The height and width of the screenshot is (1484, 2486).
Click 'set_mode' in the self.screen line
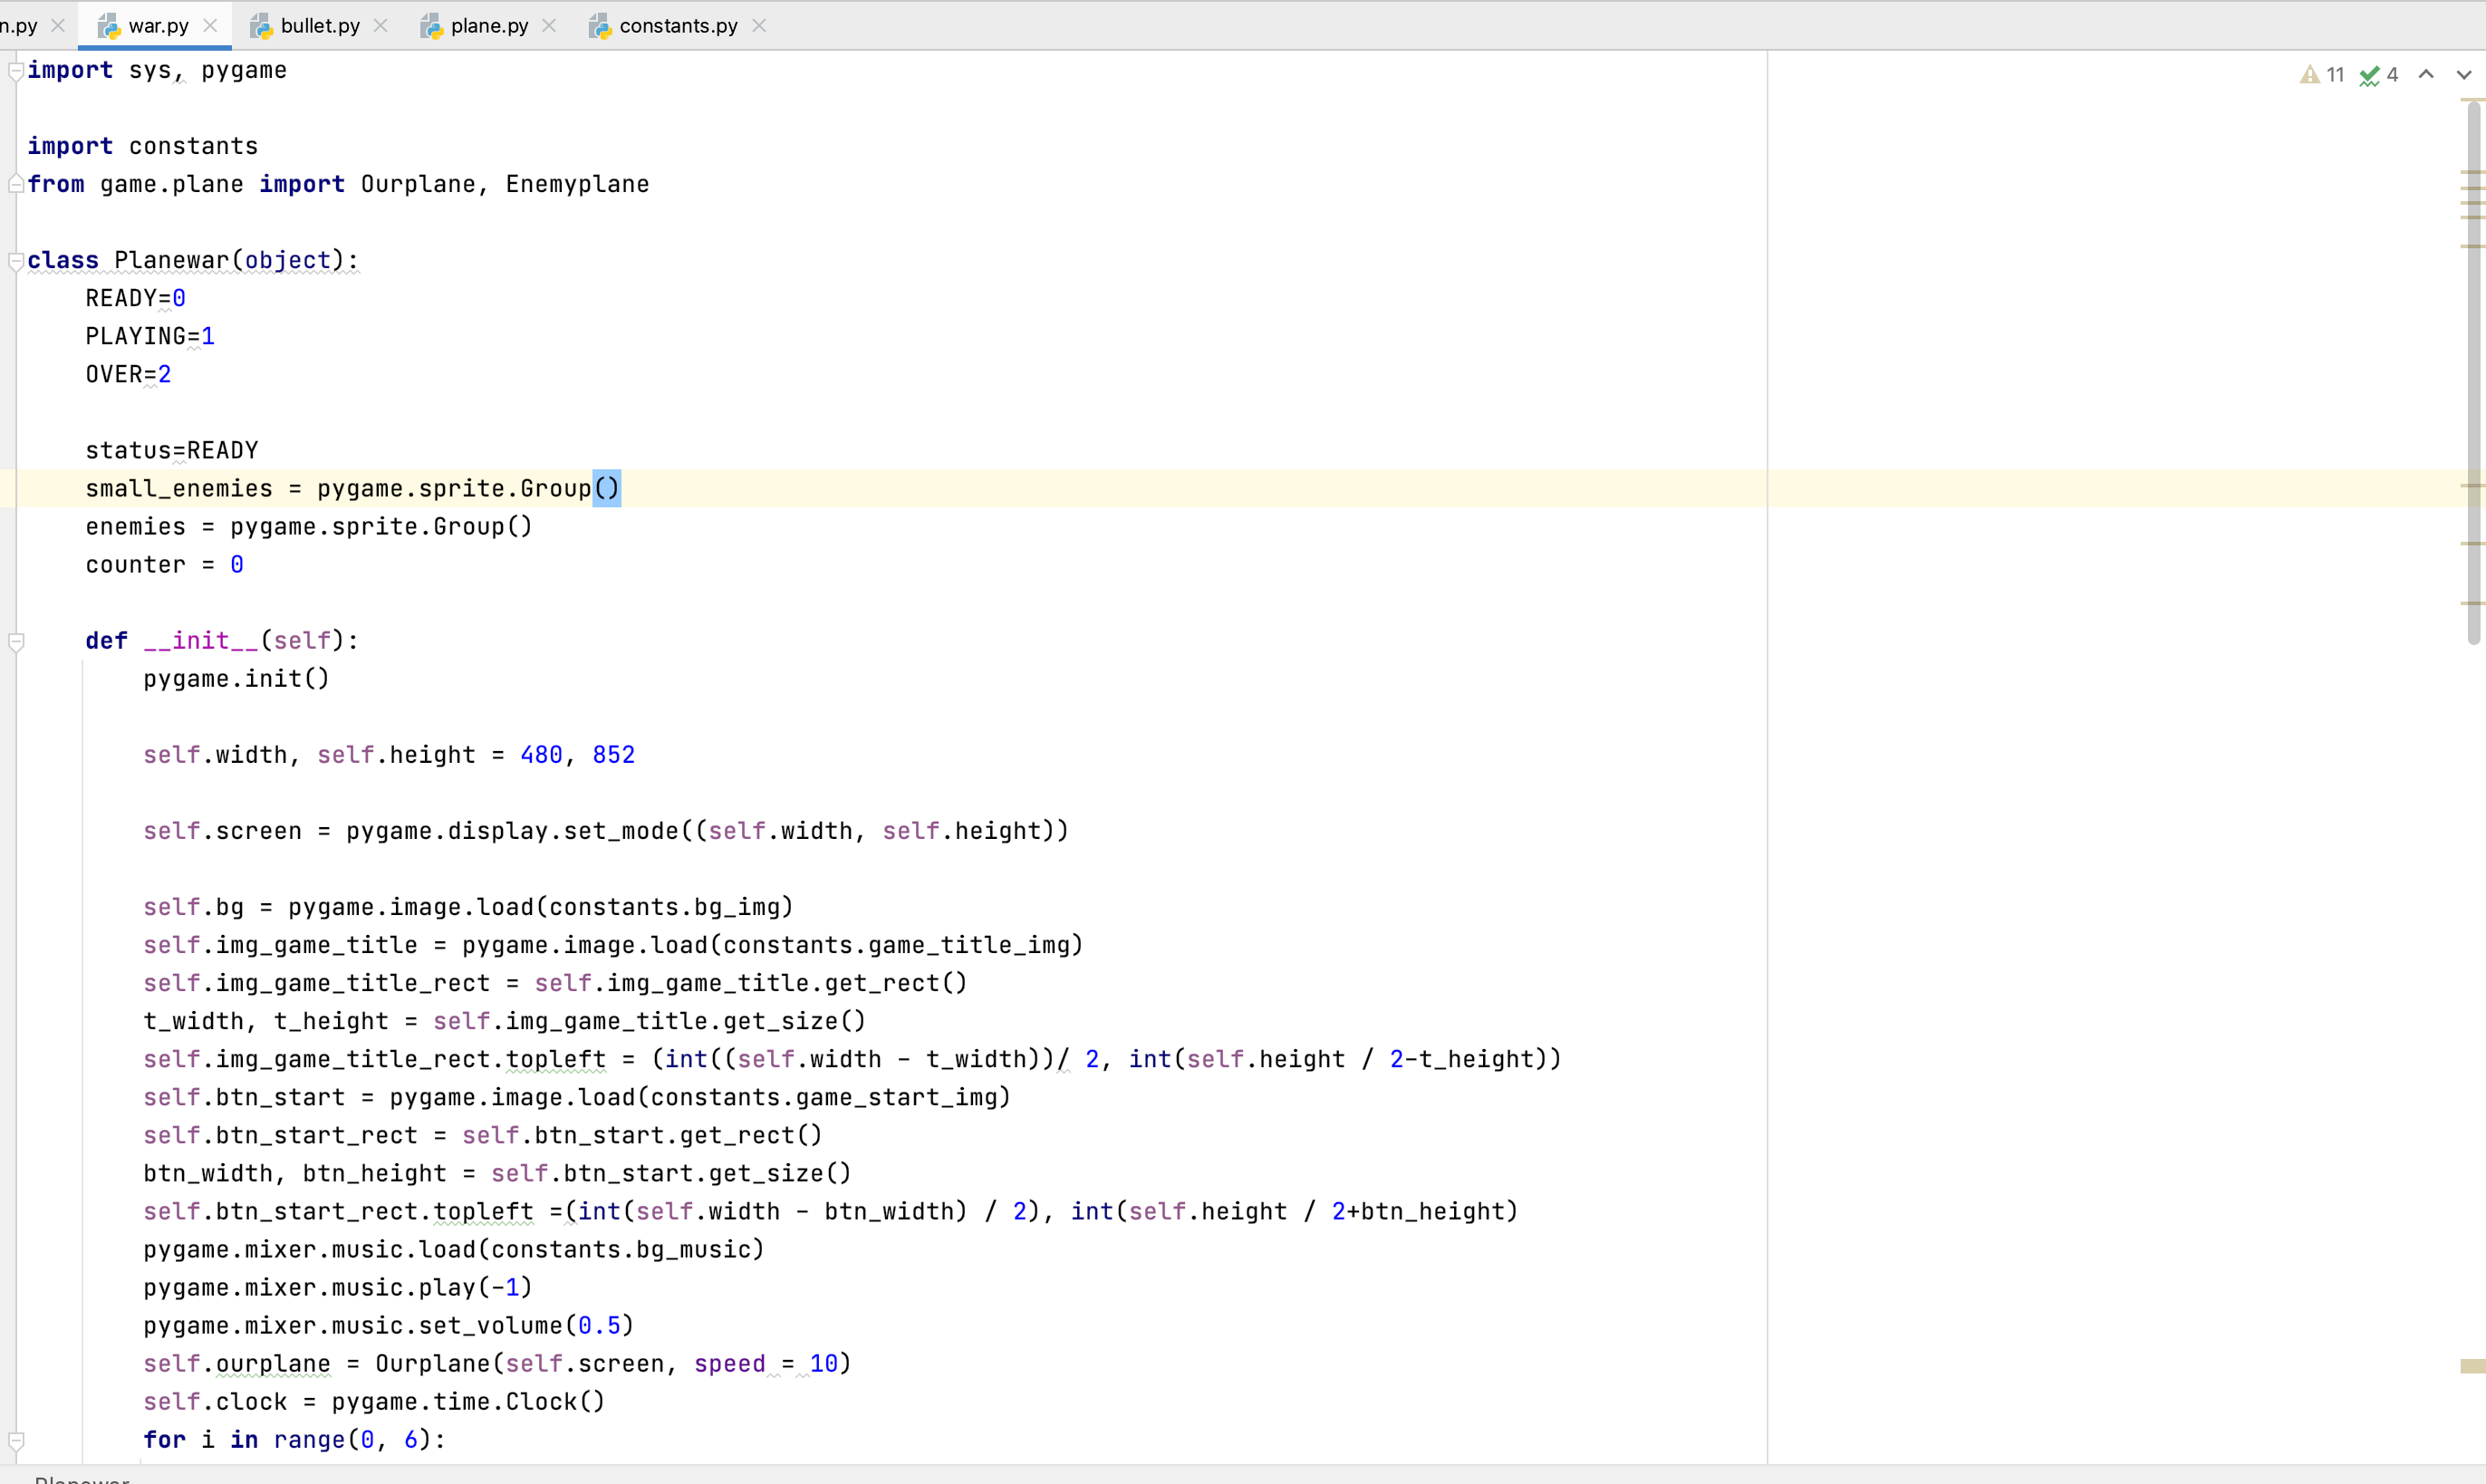coord(621,831)
